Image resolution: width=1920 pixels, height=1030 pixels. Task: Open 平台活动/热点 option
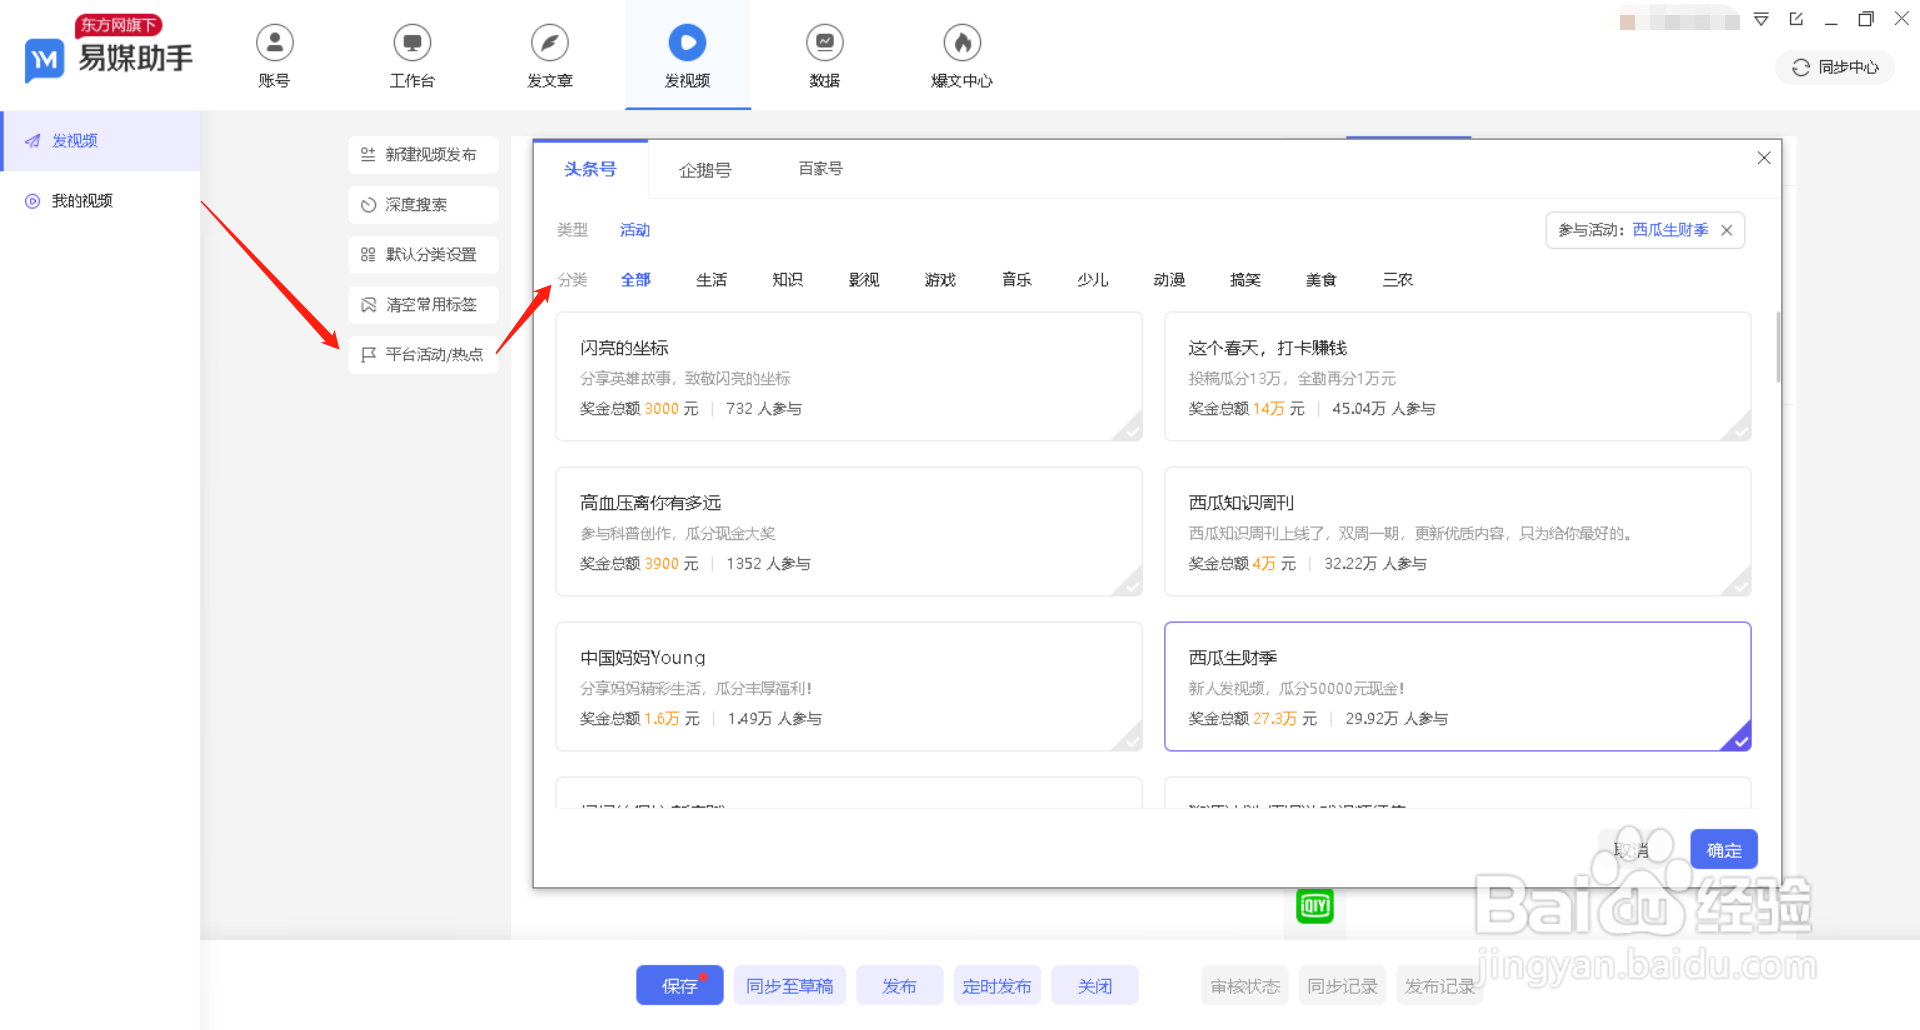click(423, 355)
